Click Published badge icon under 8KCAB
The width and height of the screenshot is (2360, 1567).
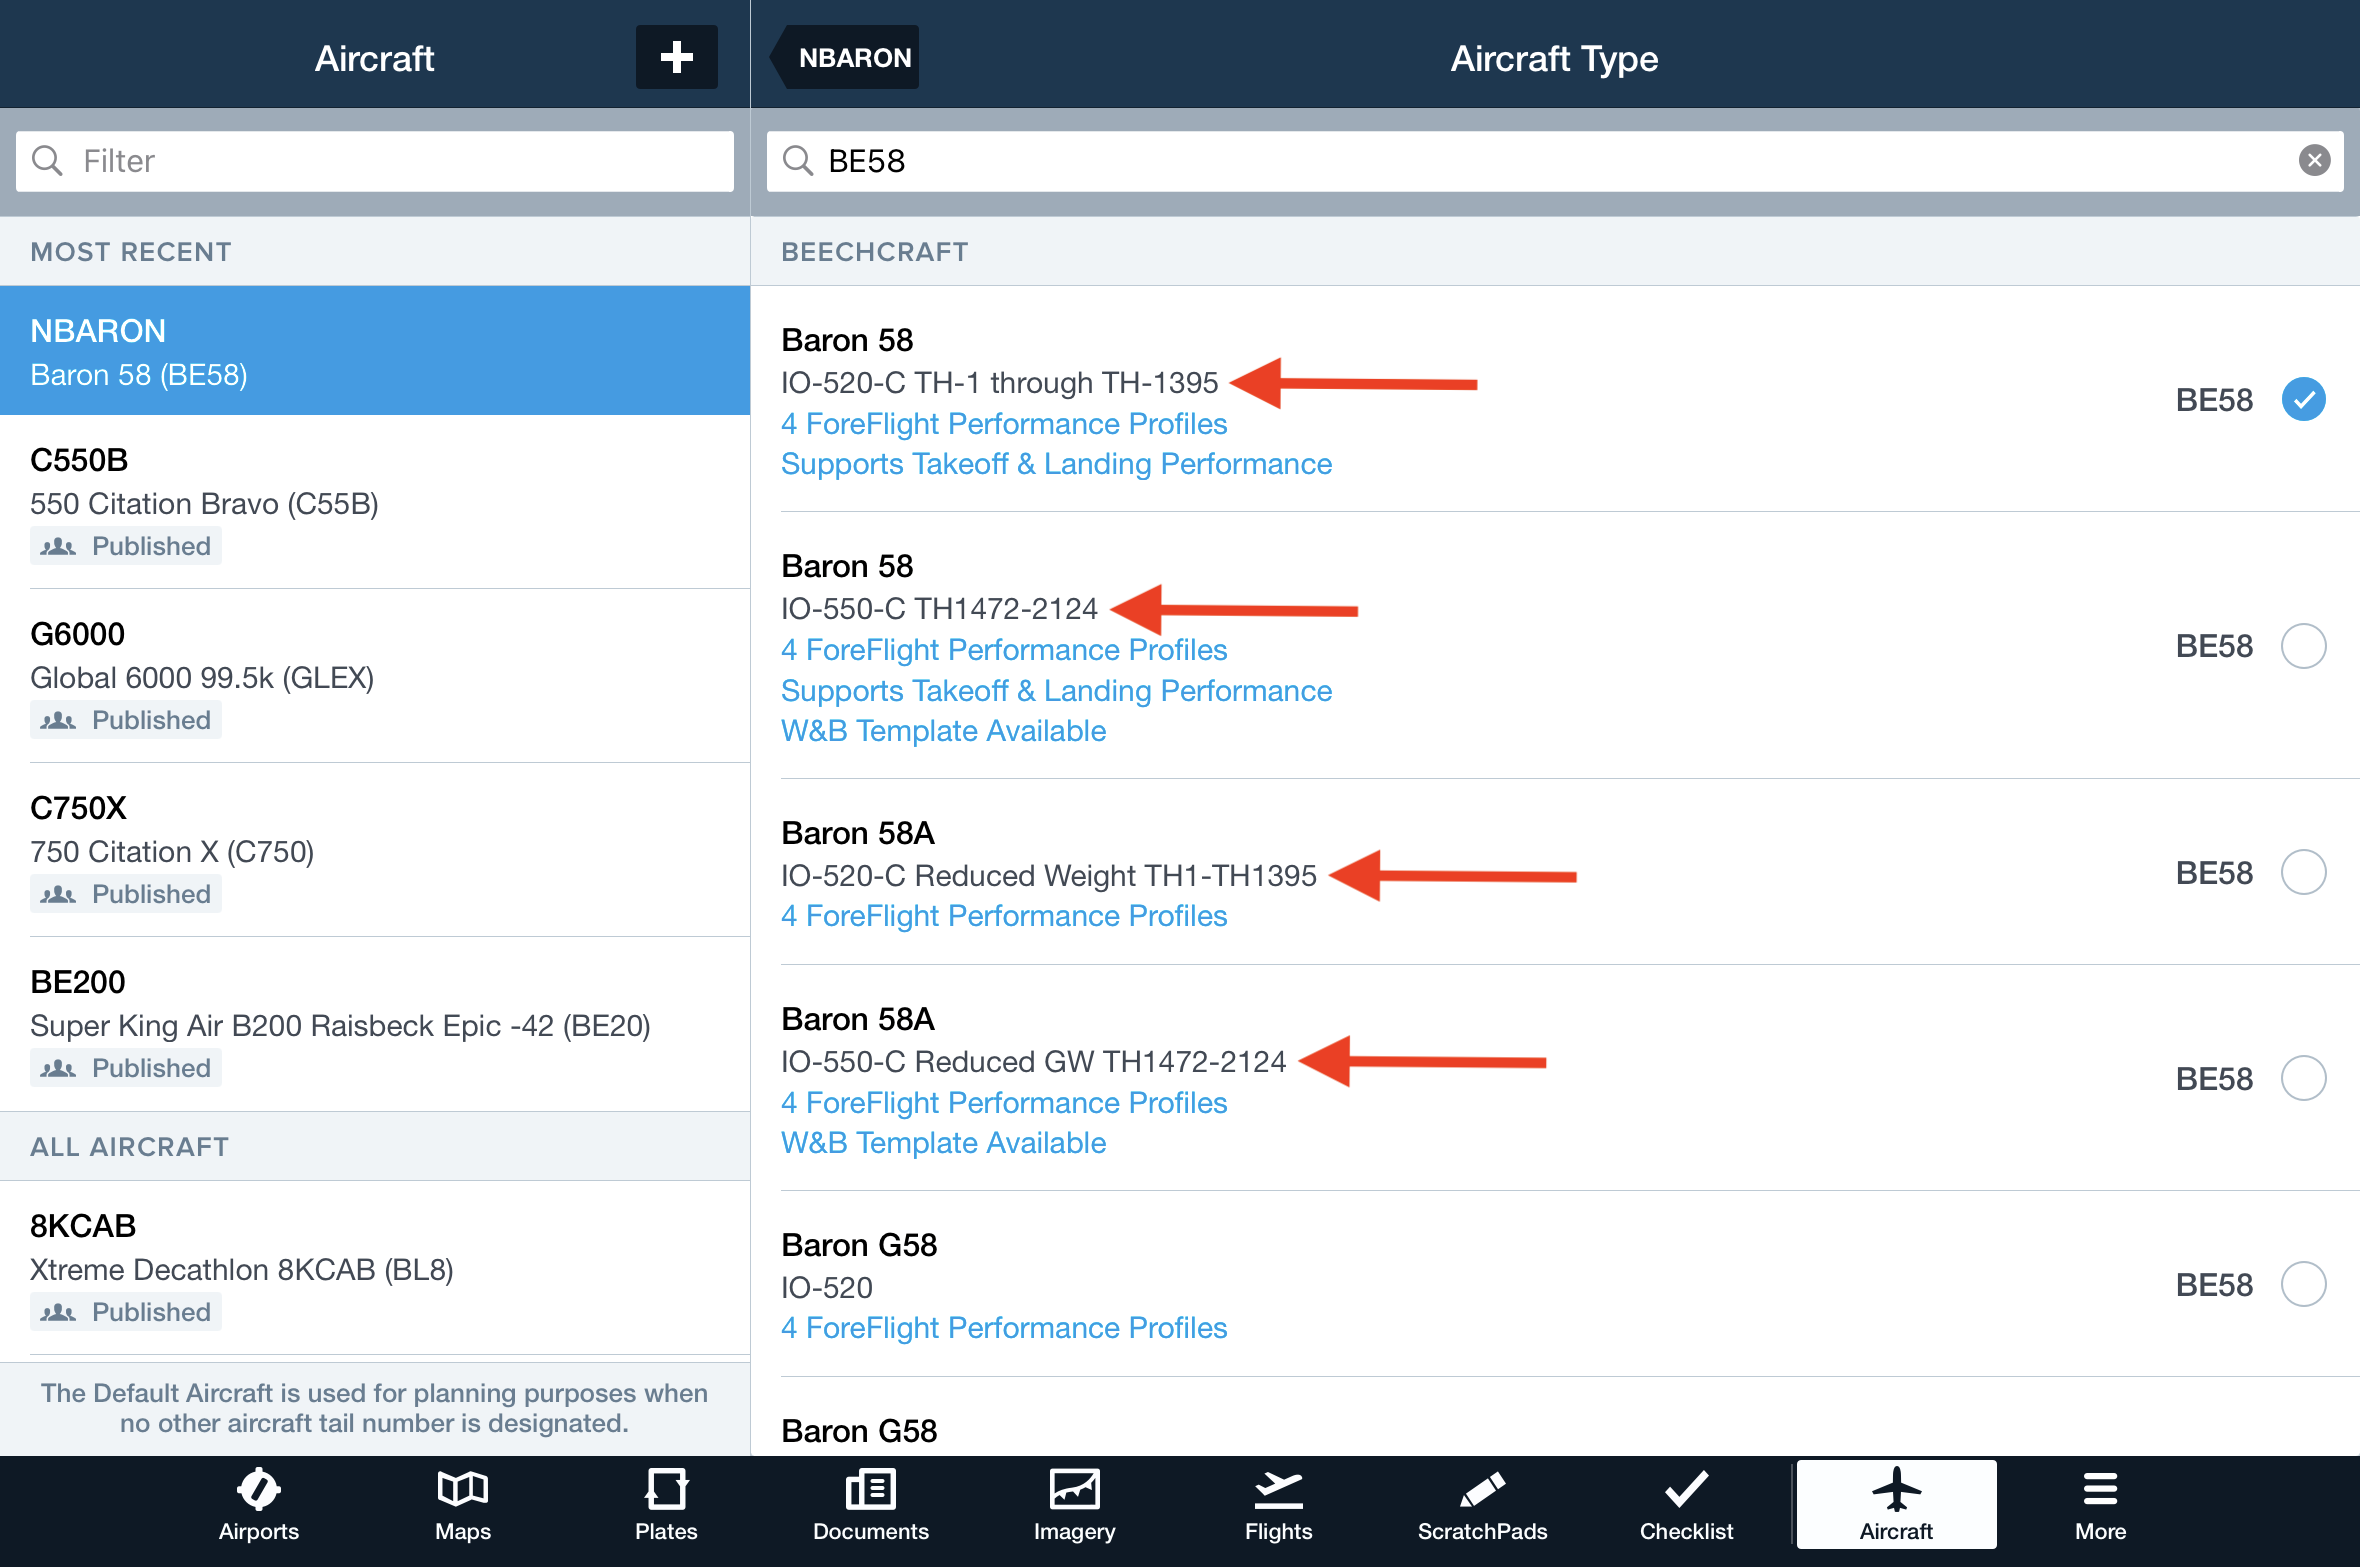[x=58, y=1312]
